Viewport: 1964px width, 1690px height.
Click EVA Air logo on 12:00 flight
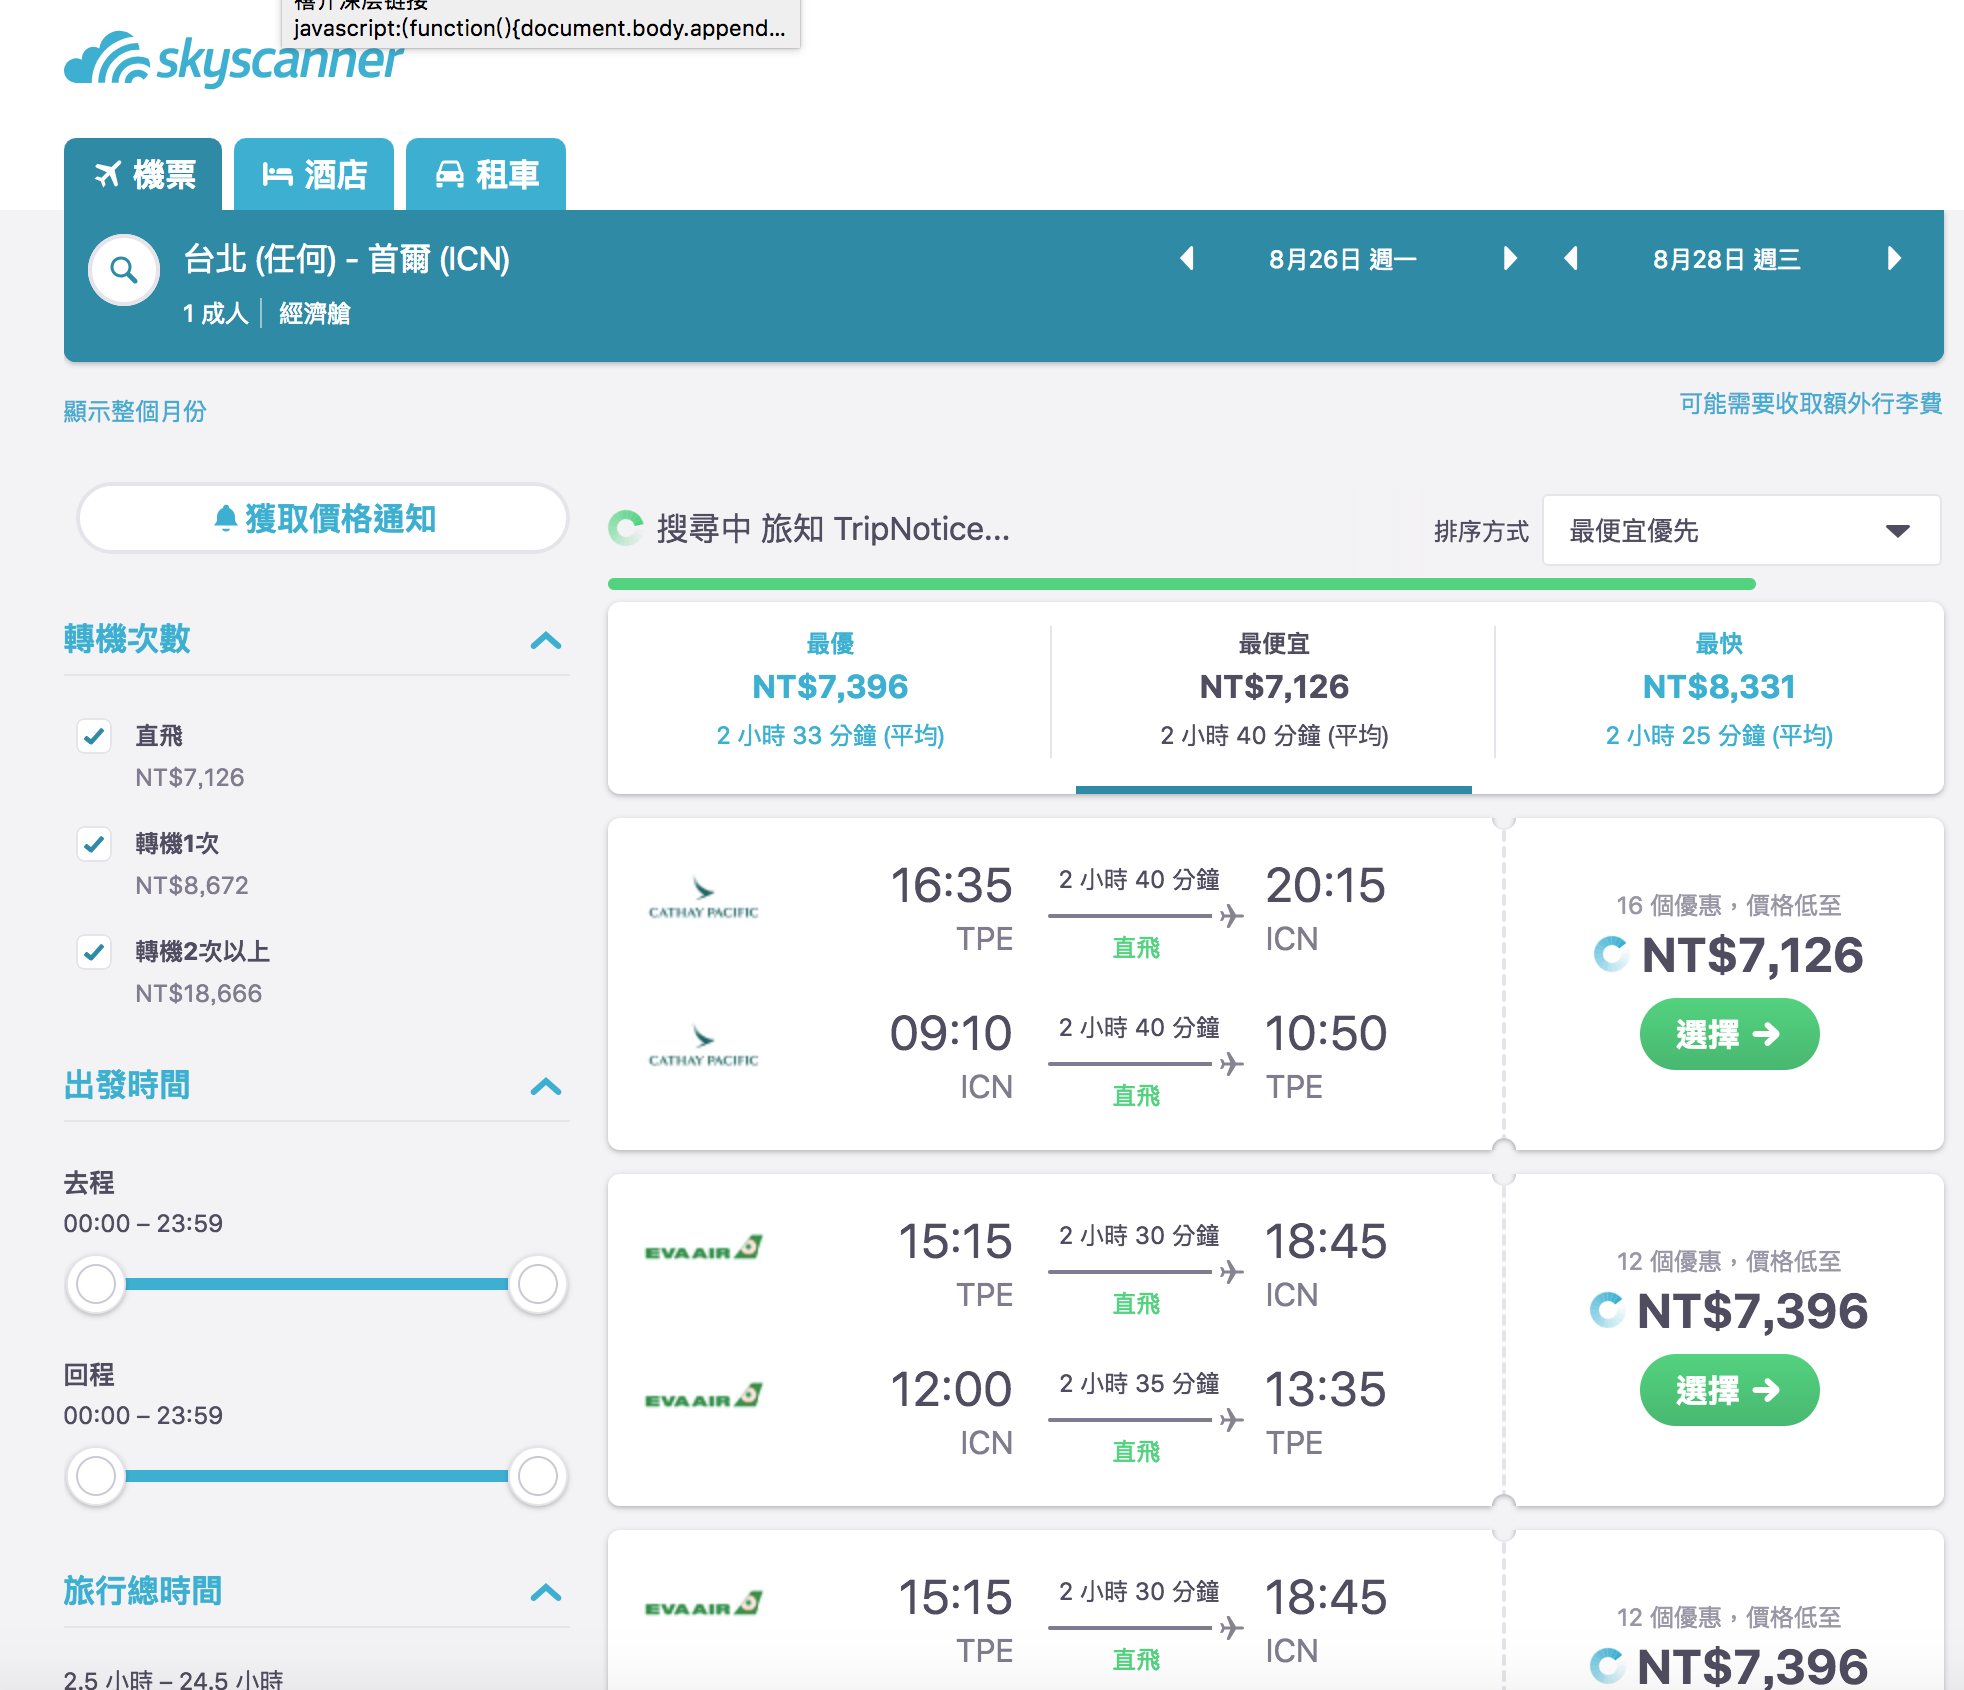coord(704,1395)
